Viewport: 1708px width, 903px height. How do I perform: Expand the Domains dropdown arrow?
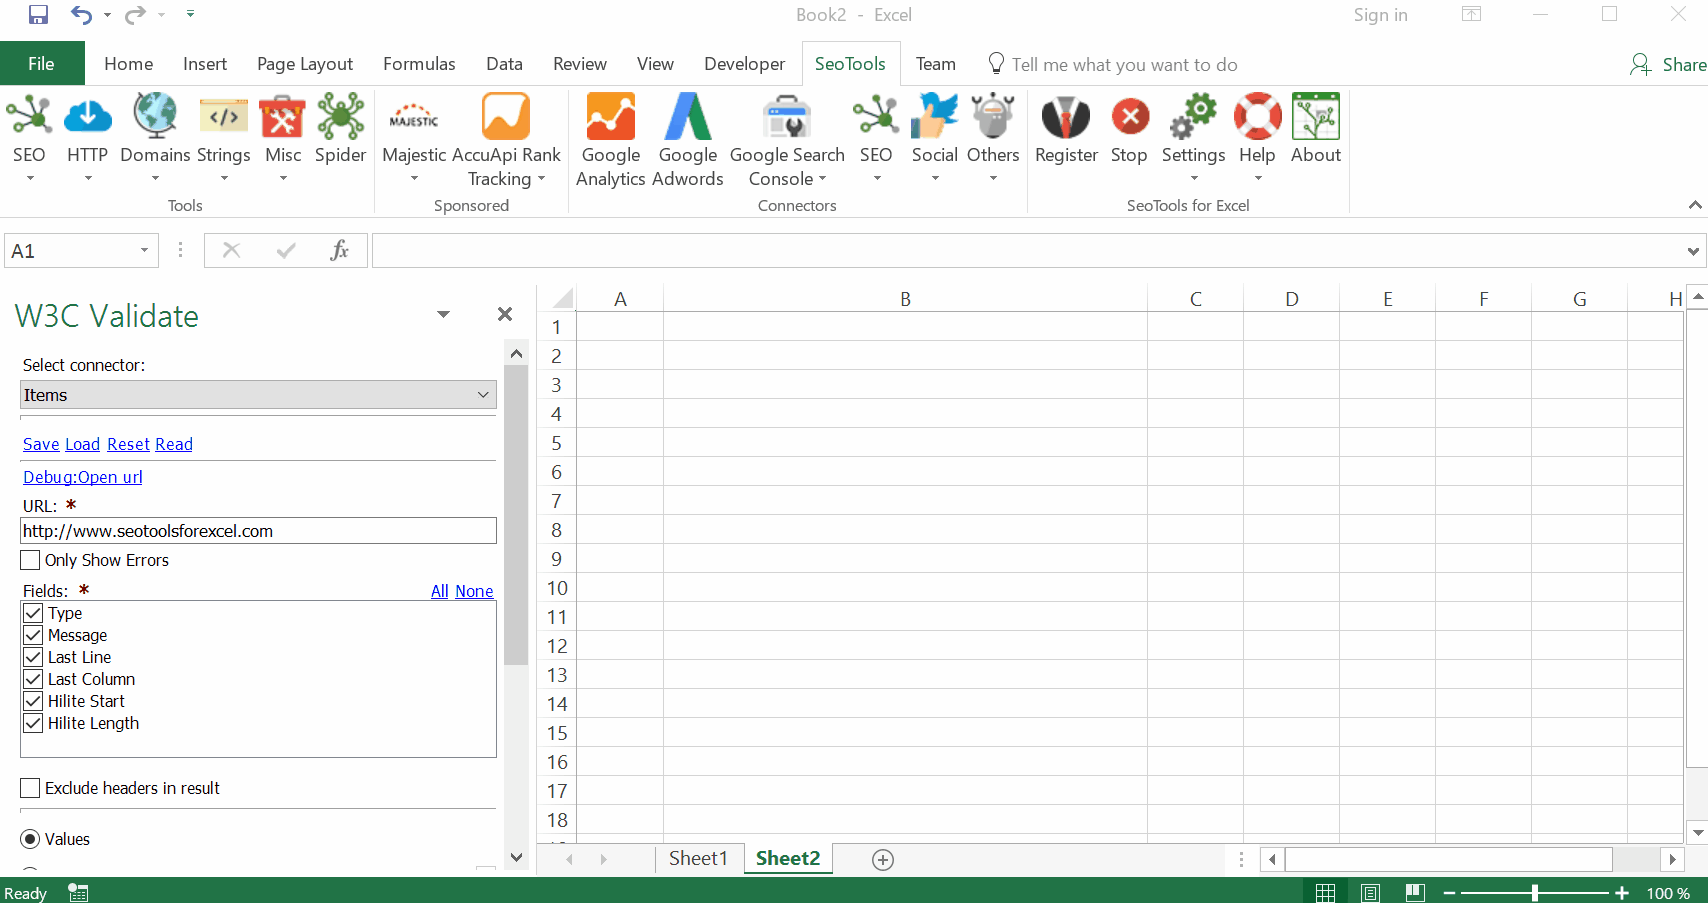(155, 178)
